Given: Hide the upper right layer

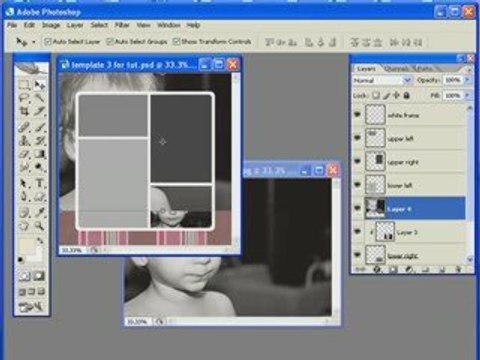Looking at the screenshot, I should pyautogui.click(x=358, y=161).
